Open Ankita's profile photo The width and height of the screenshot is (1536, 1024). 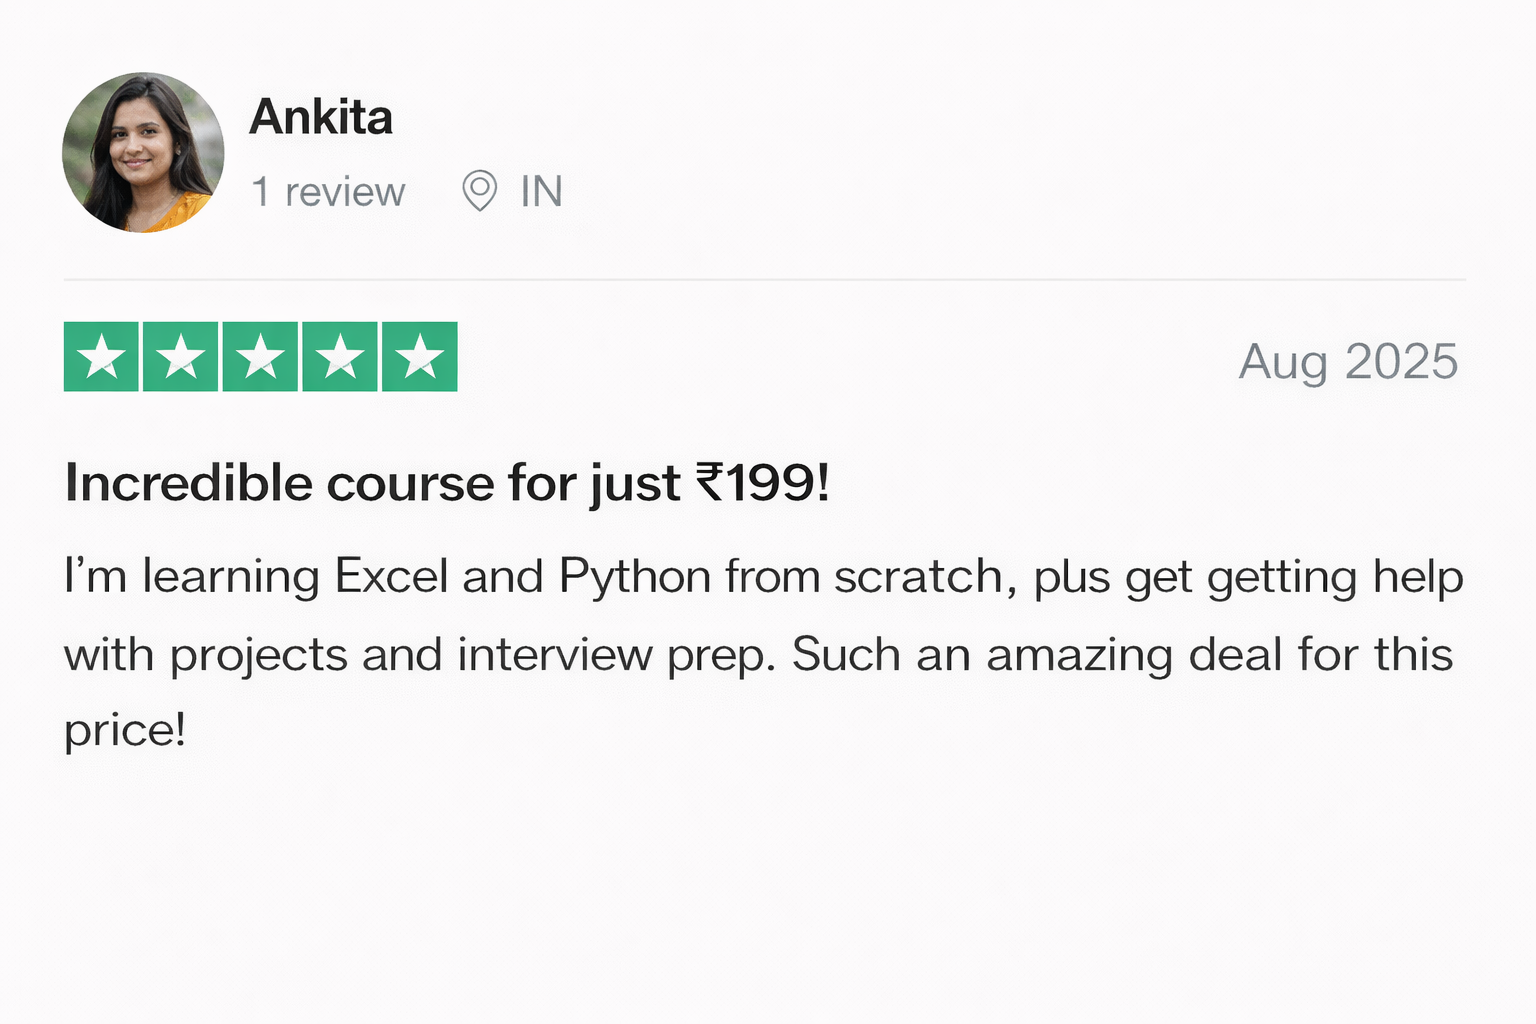tap(143, 152)
